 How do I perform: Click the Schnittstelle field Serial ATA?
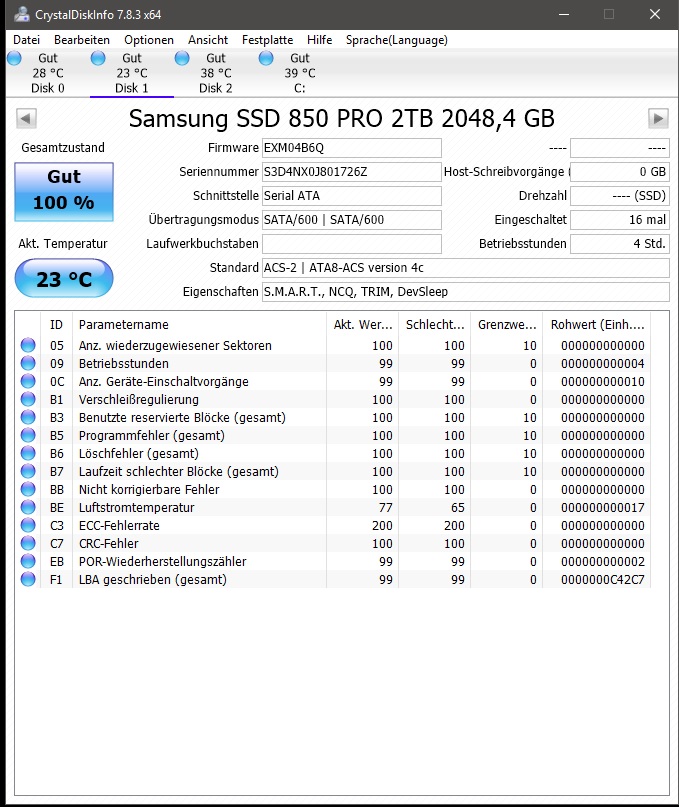pyautogui.click(x=352, y=196)
